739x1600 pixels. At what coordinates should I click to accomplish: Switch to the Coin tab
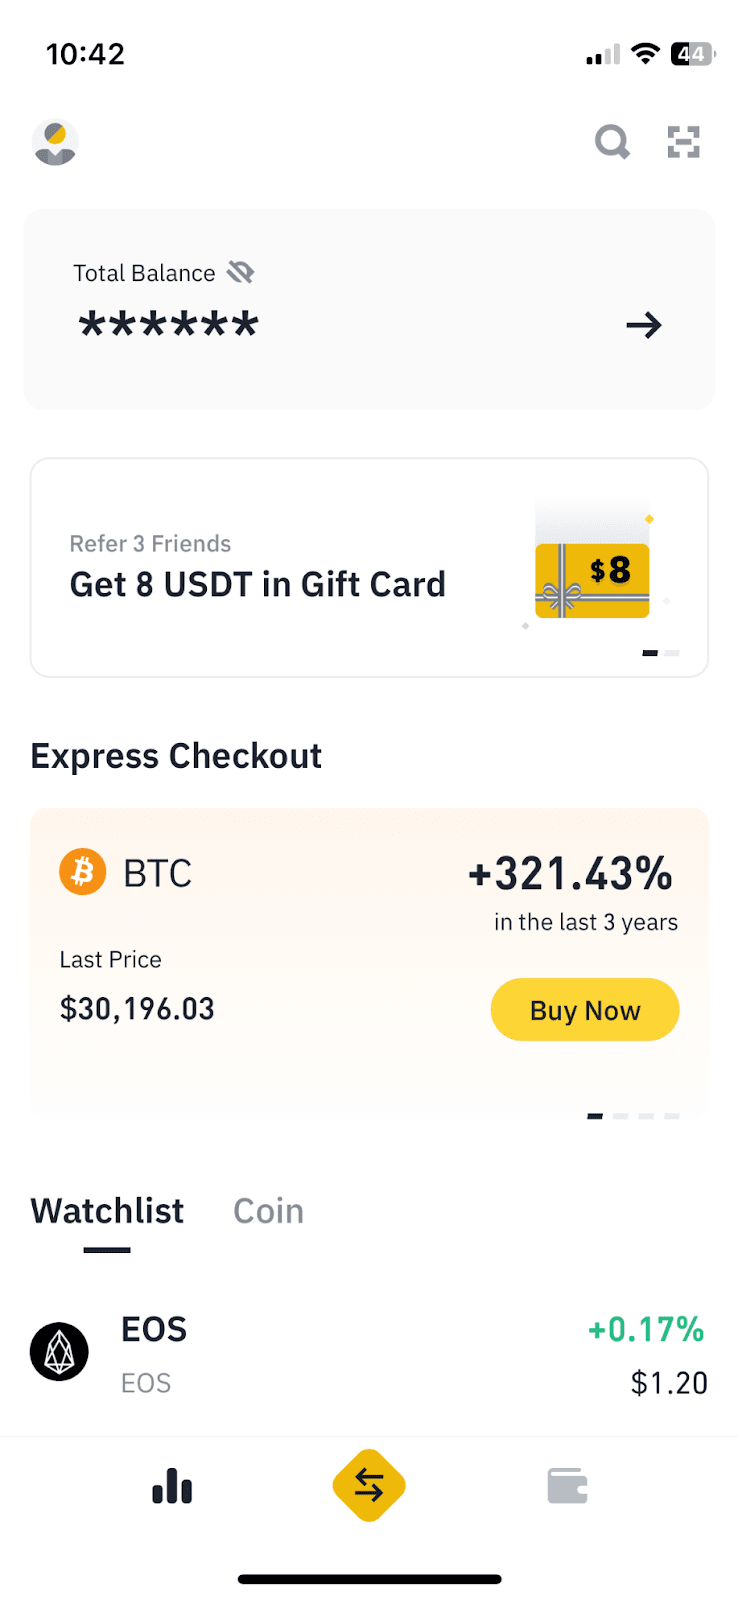coord(268,1211)
